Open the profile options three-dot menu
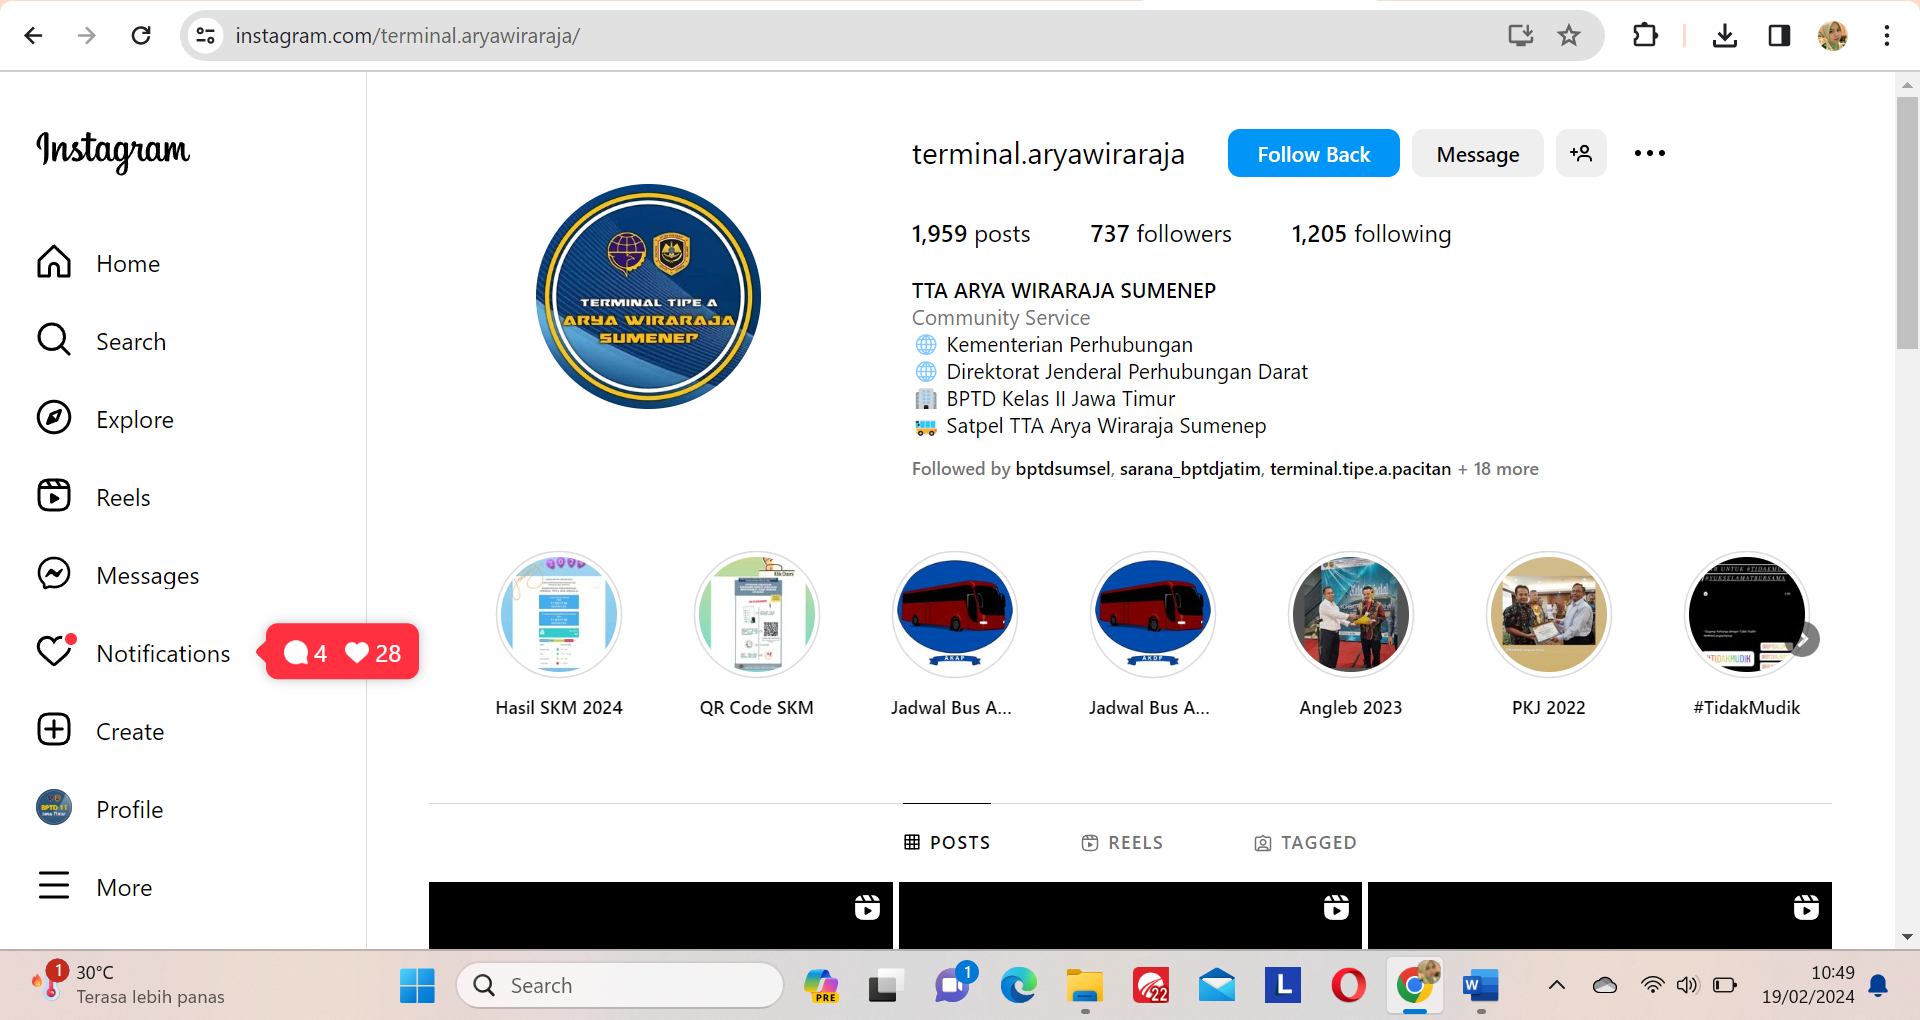1920x1020 pixels. tap(1649, 154)
